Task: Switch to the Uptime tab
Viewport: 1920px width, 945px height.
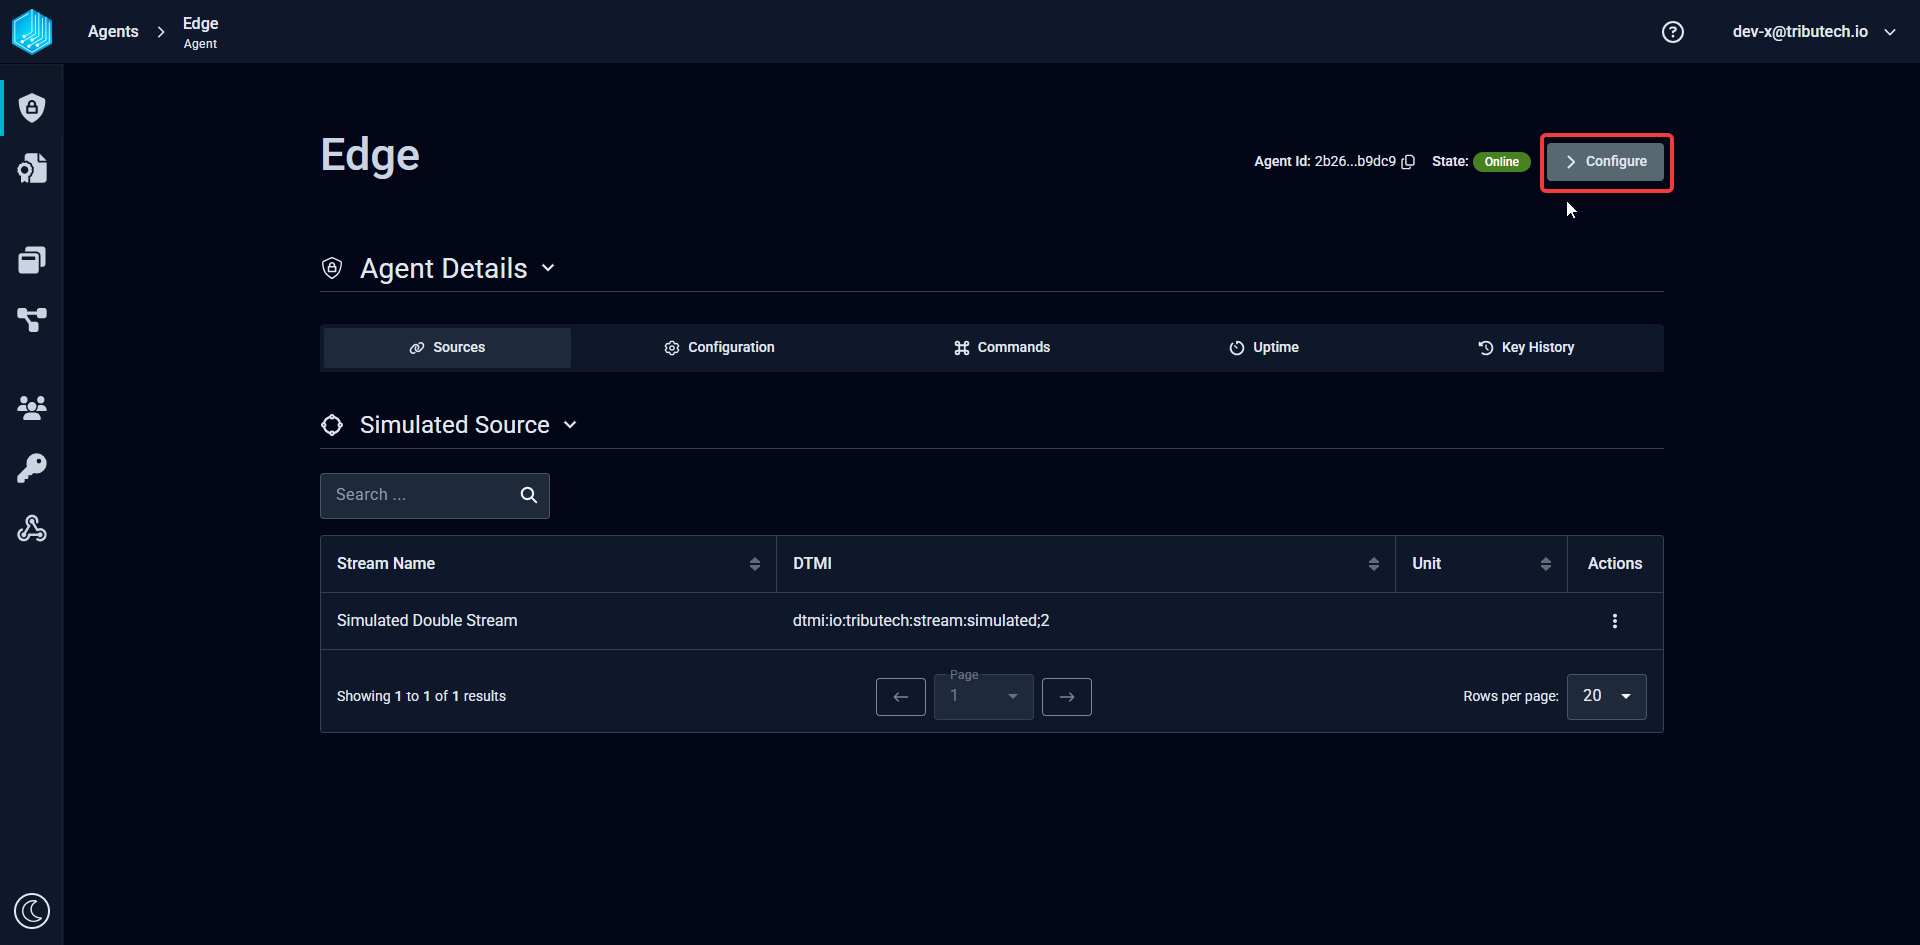Action: [x=1264, y=348]
